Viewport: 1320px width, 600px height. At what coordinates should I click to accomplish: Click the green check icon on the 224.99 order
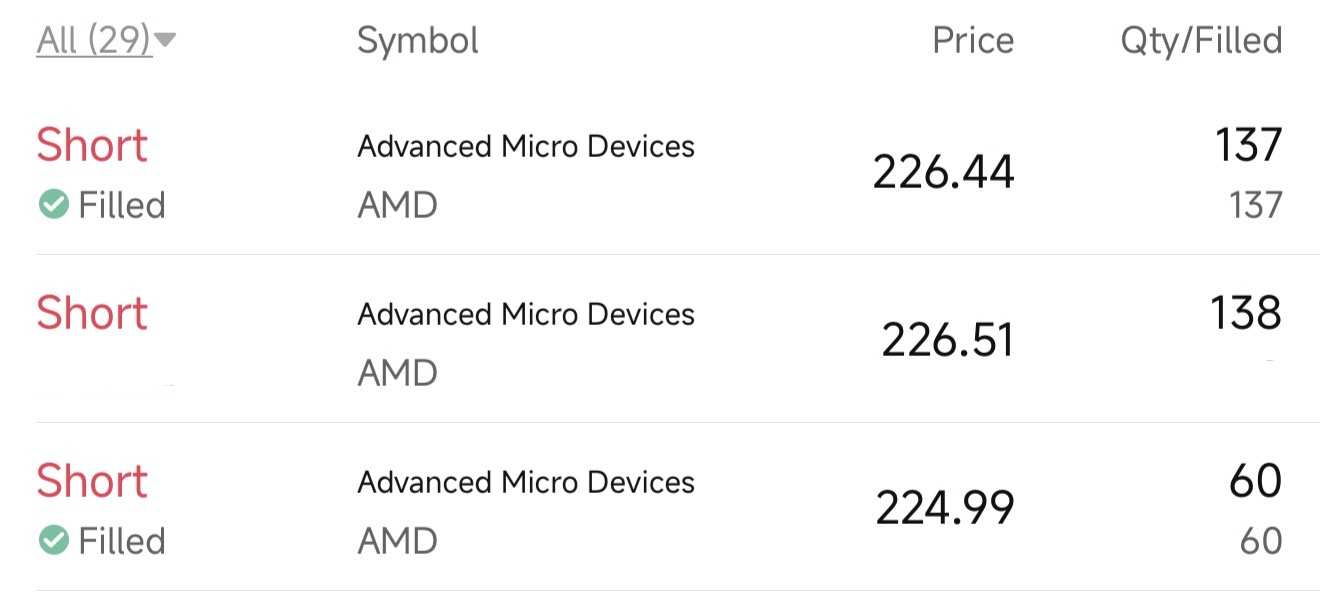[52, 541]
